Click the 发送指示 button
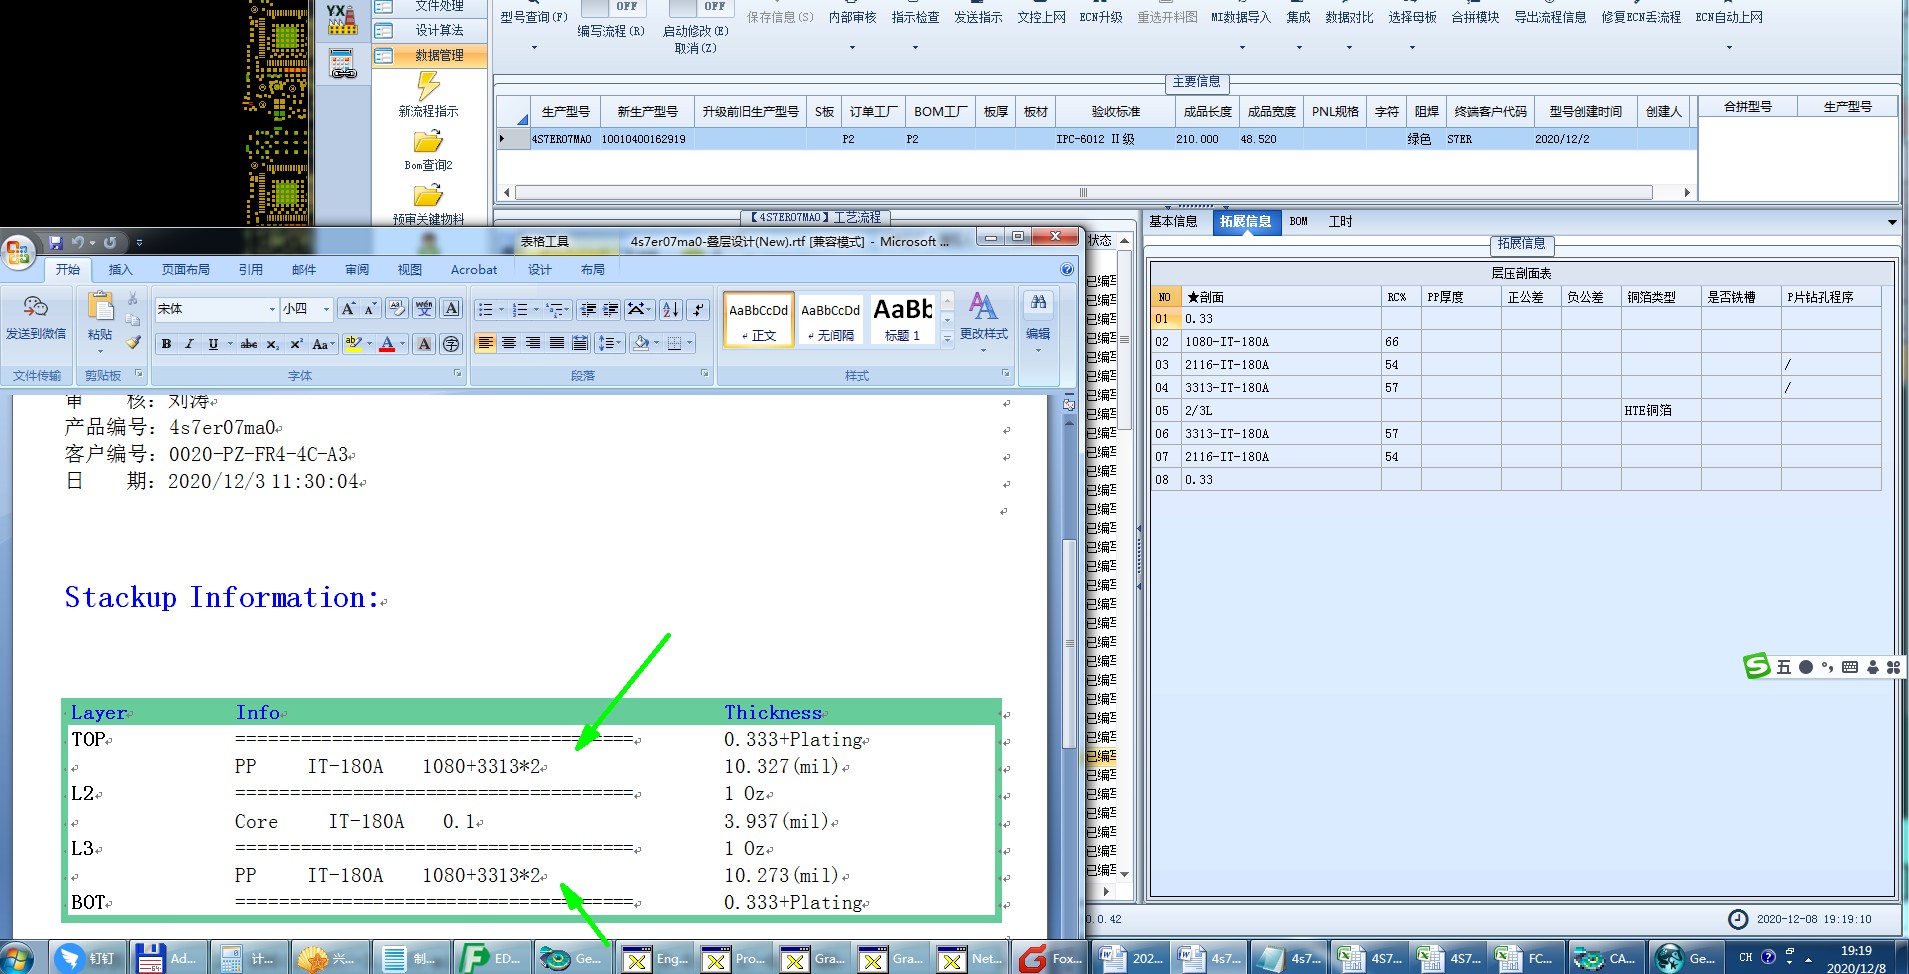Screen dimensions: 1909x974 click(x=978, y=17)
